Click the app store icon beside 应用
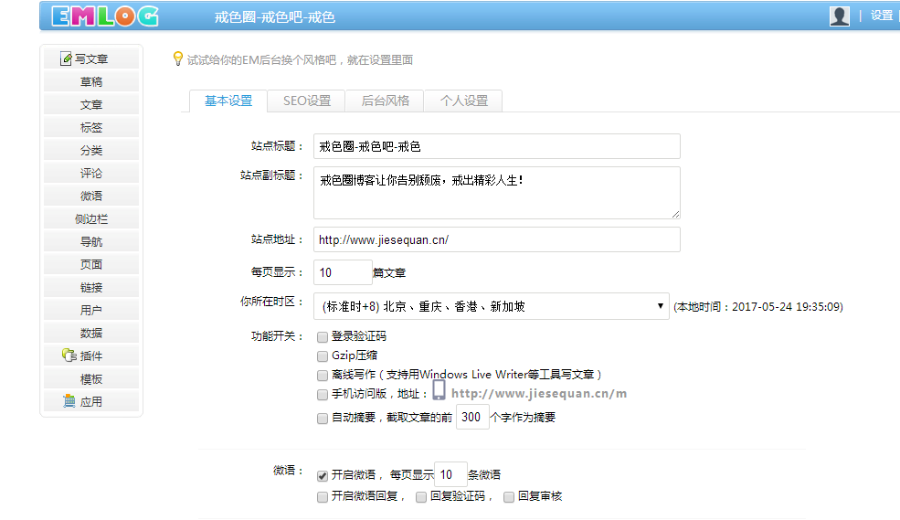The width and height of the screenshot is (900, 520). [x=69, y=401]
